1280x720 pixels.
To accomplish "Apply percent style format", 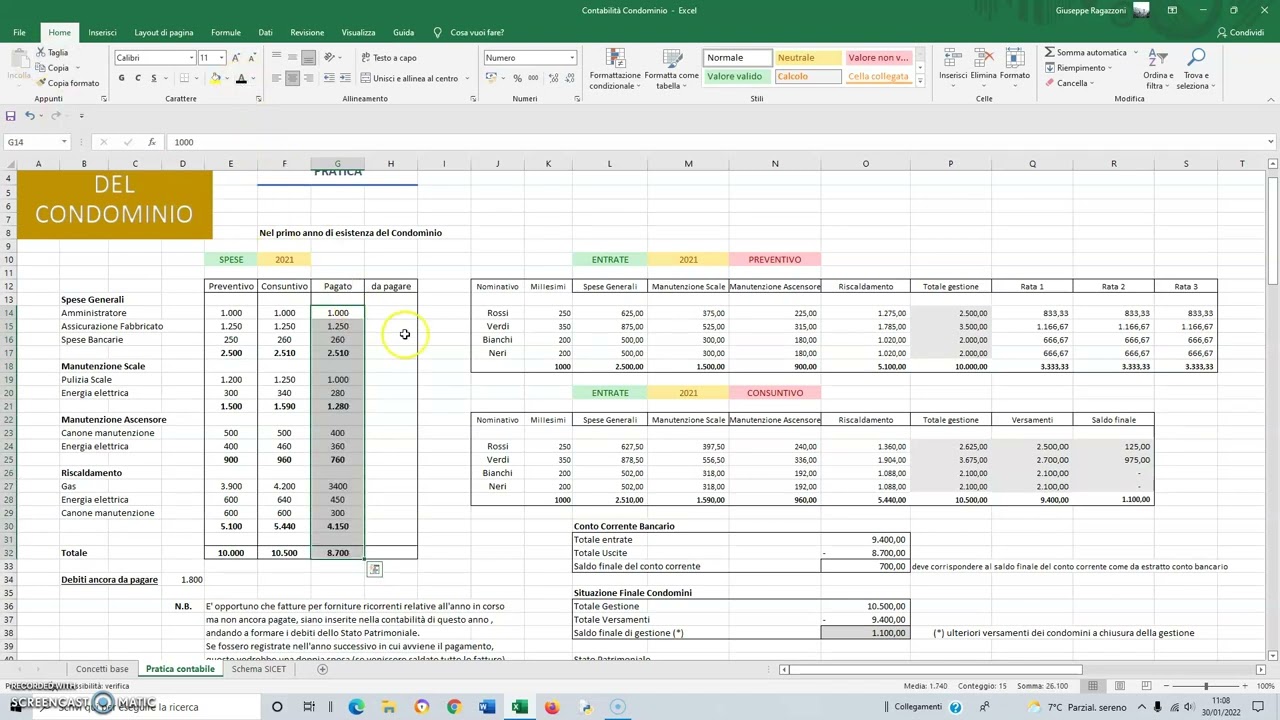I will (517, 78).
